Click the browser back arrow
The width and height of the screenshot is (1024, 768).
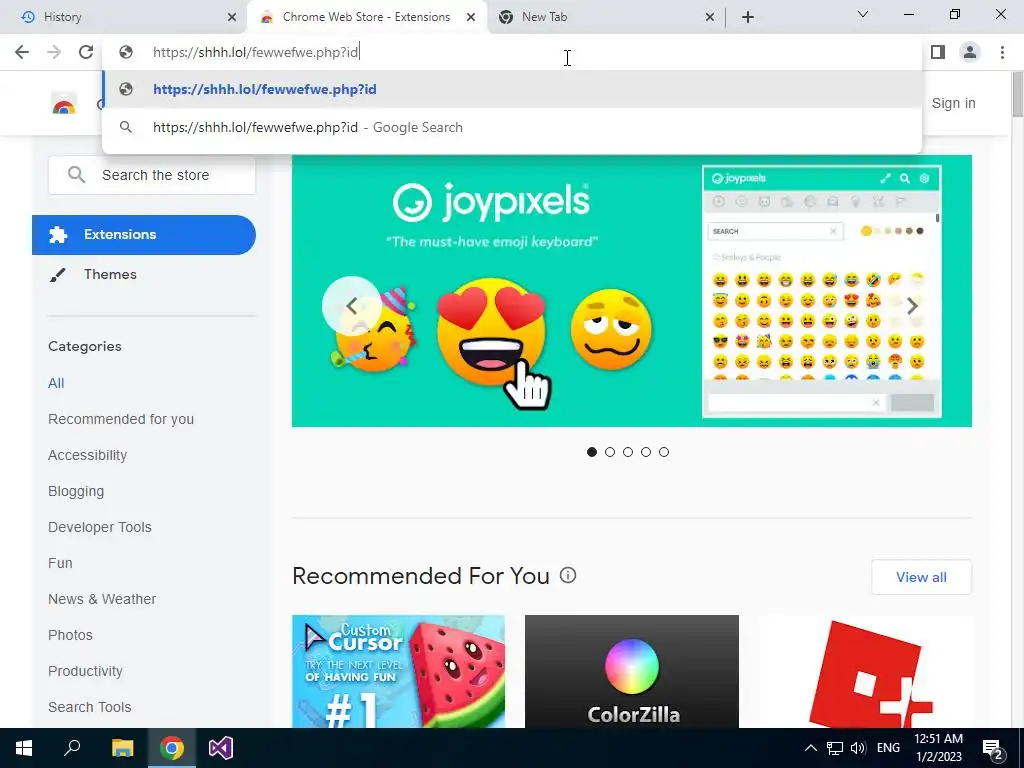tap(22, 52)
